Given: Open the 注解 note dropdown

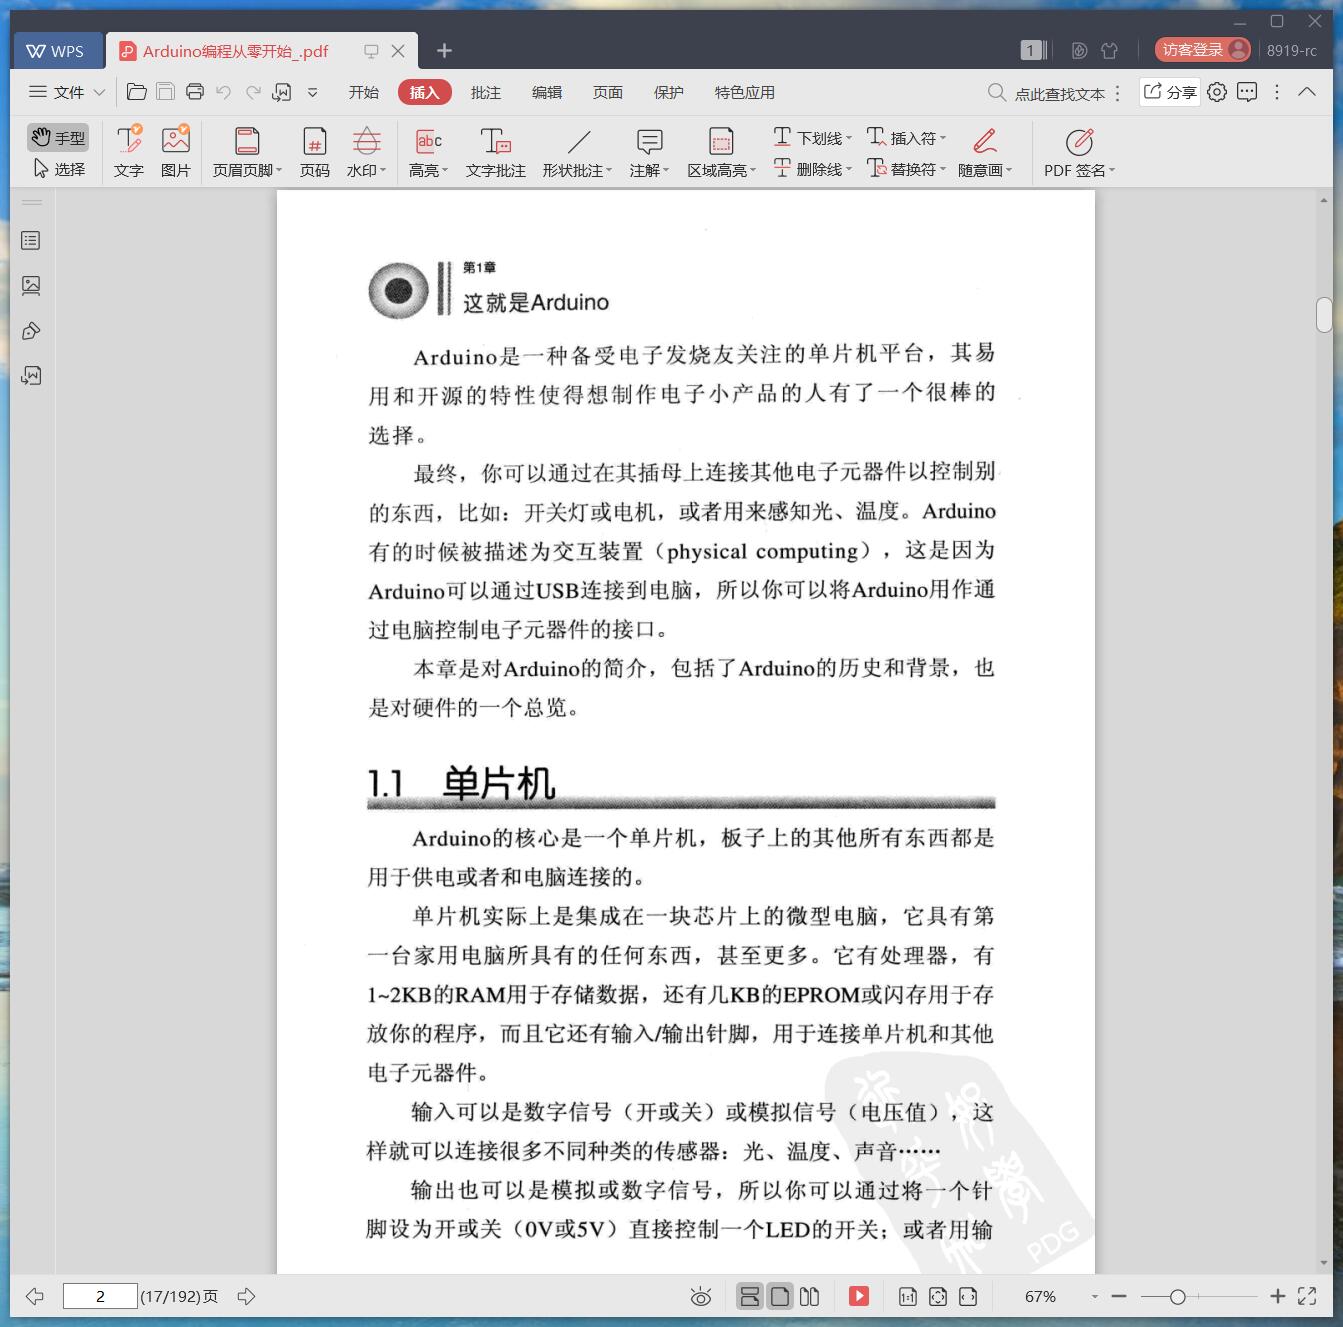Looking at the screenshot, I should click(x=649, y=151).
